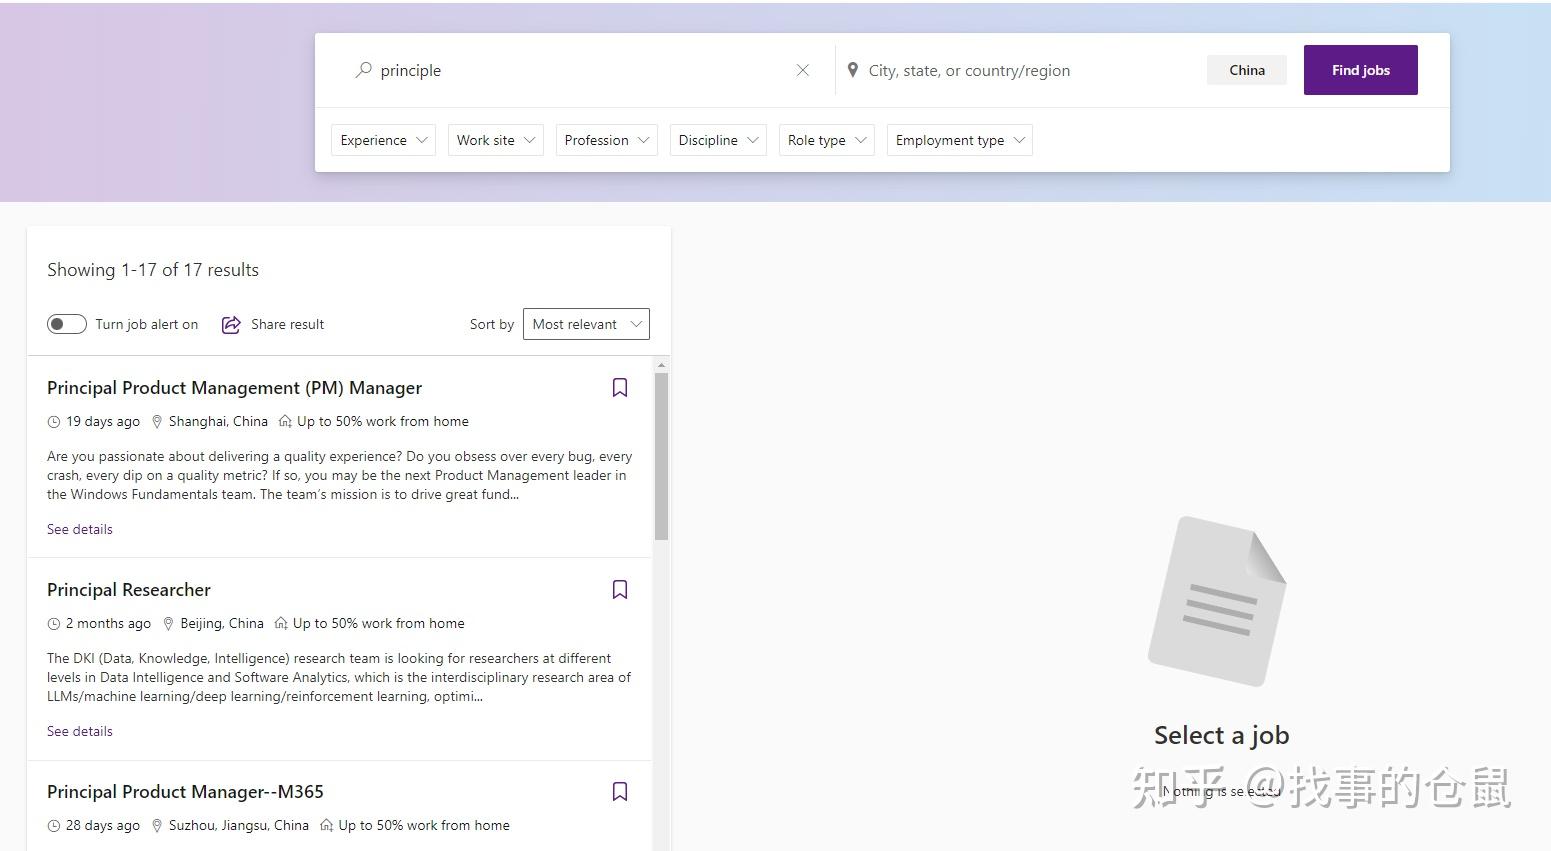Expand the Discipline filter
Viewport: 1551px width, 851px height.
click(x=718, y=140)
